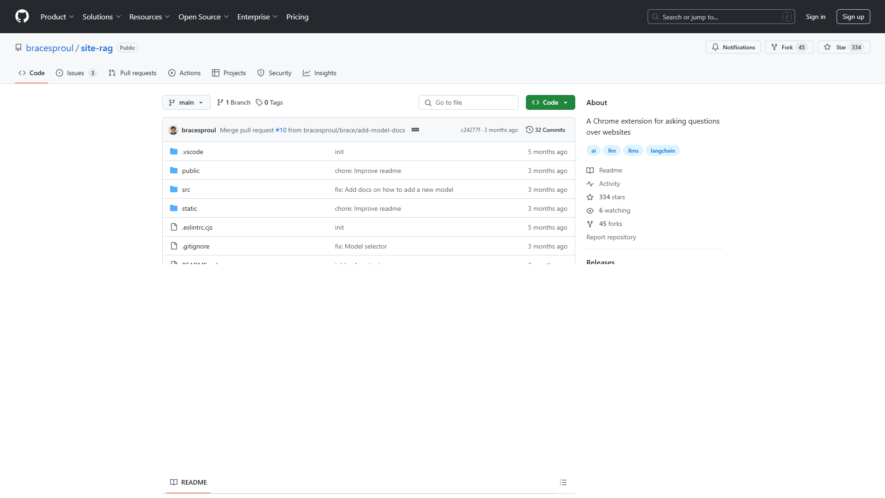Open the Insights tab
Image resolution: width=885 pixels, height=498 pixels.
319,73
